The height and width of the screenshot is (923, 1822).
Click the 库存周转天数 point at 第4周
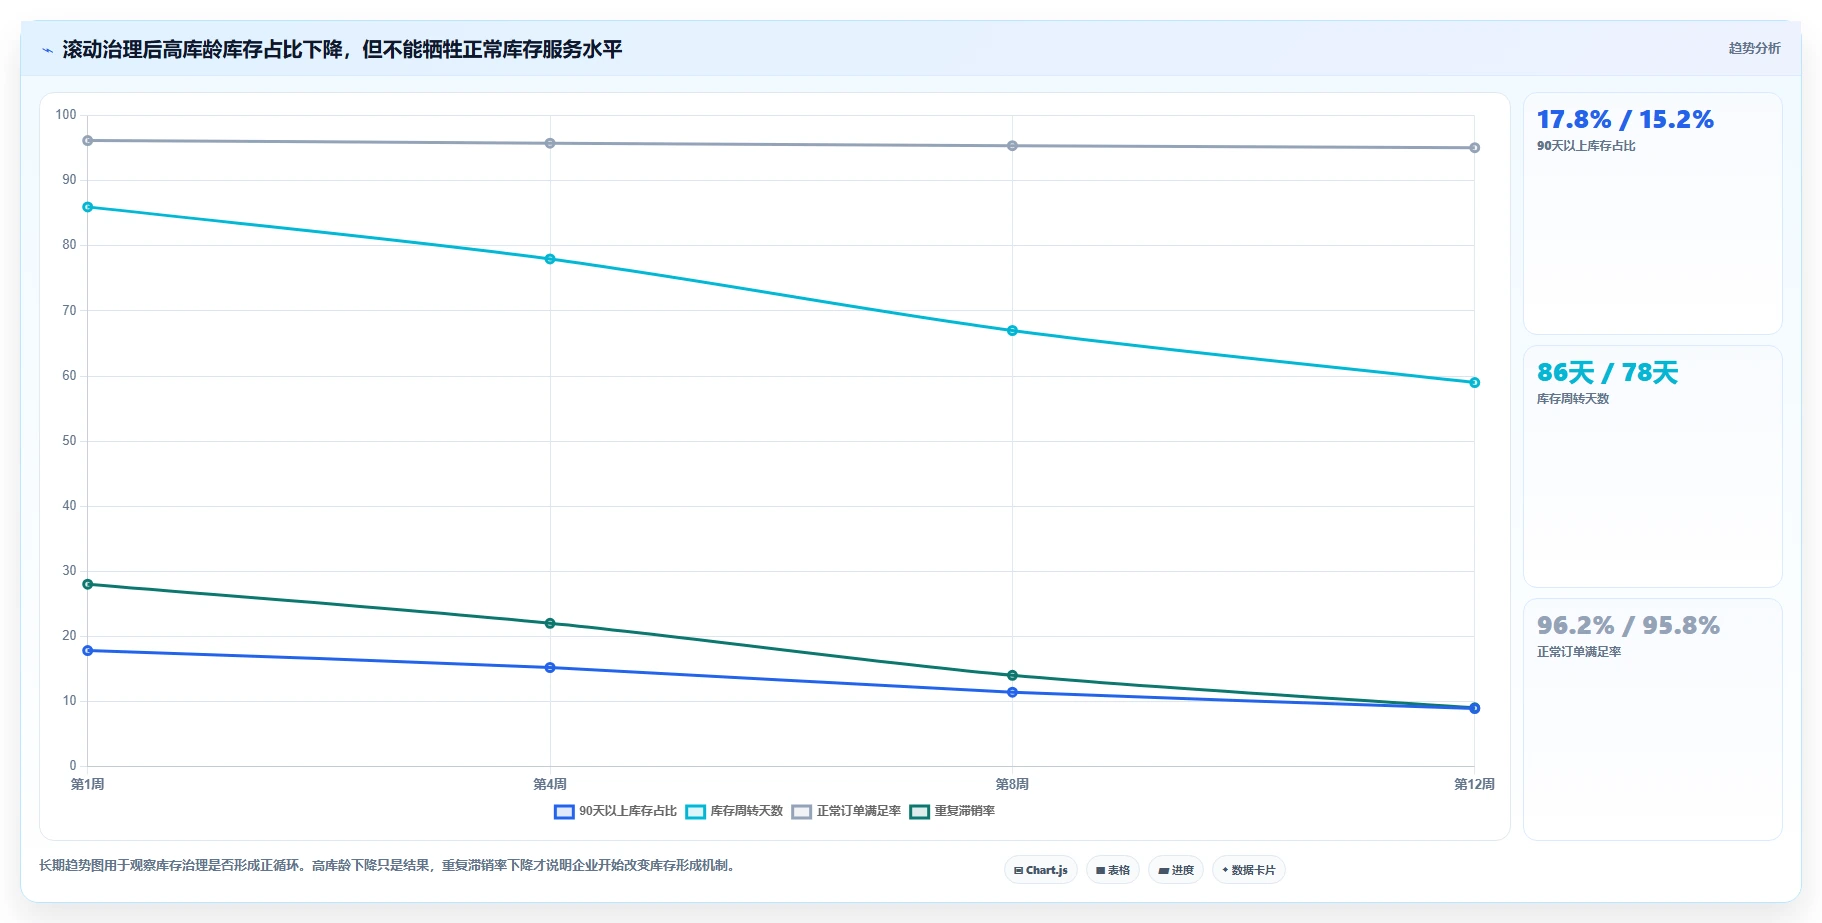(550, 259)
